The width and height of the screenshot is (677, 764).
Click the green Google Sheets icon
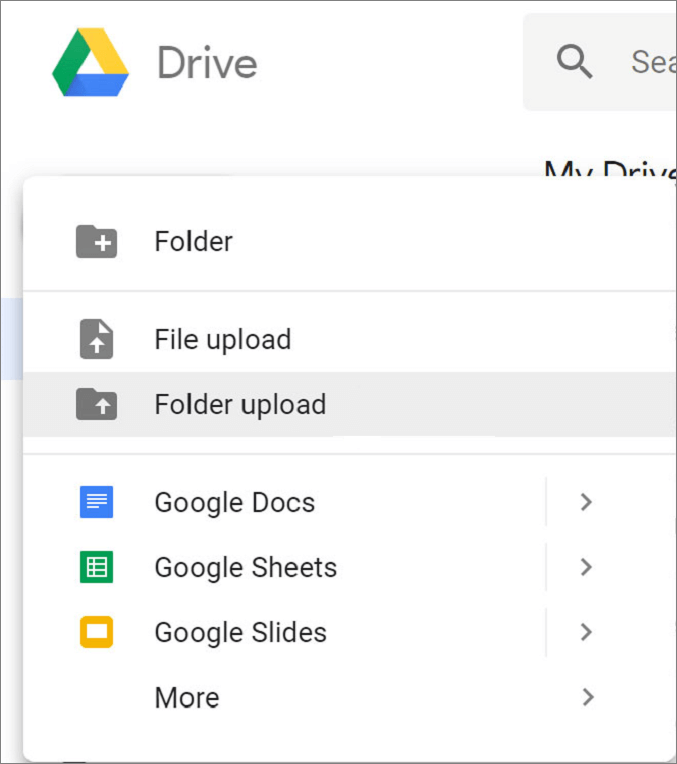tap(96, 567)
